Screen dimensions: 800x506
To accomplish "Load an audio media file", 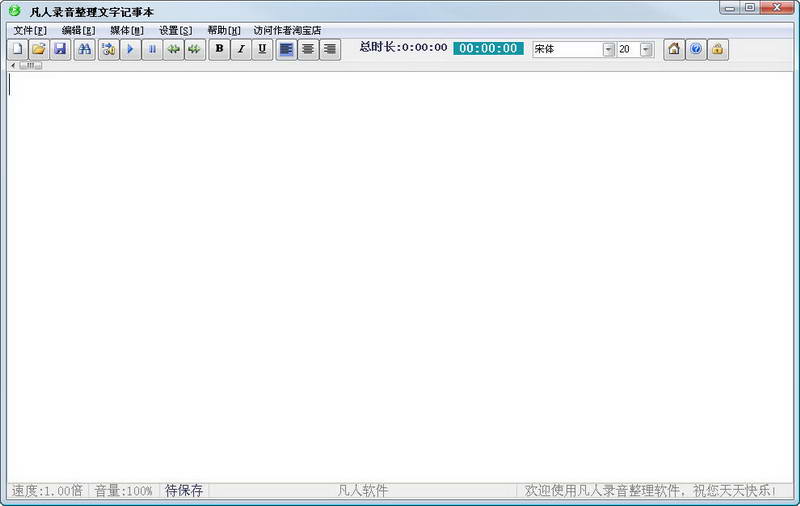I will [x=109, y=49].
